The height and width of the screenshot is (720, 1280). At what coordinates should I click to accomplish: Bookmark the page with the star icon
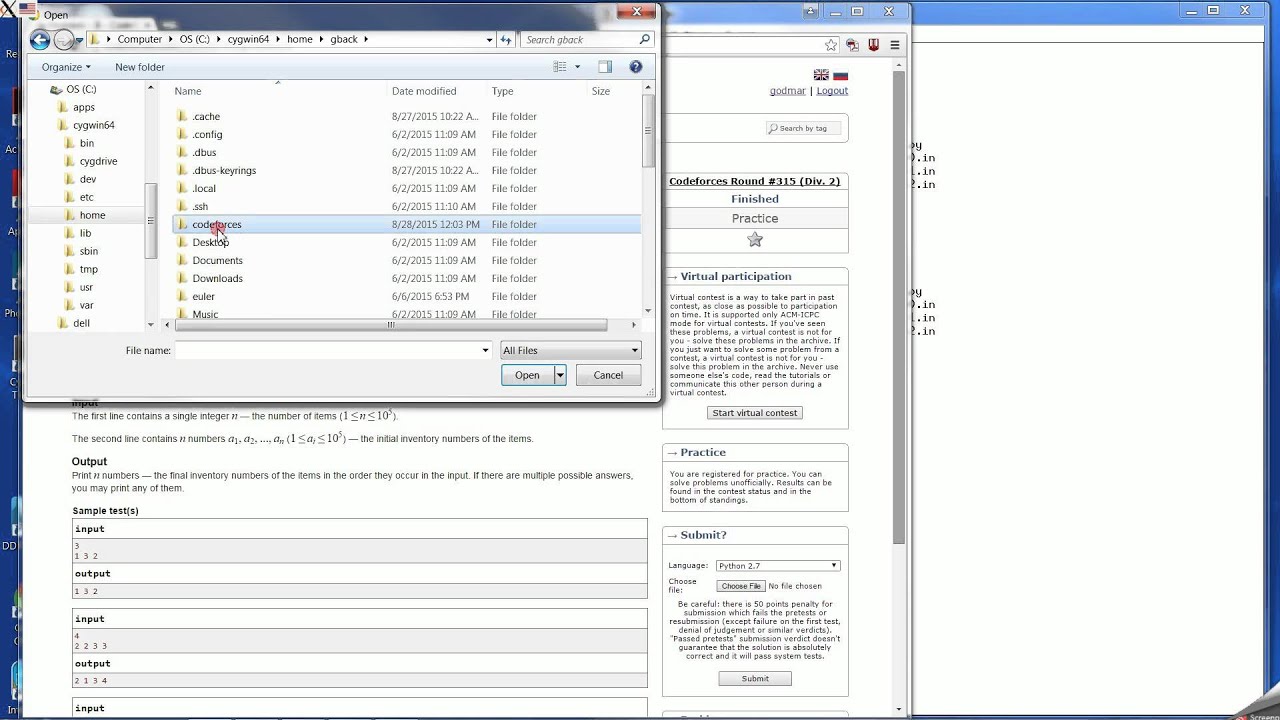tap(830, 45)
